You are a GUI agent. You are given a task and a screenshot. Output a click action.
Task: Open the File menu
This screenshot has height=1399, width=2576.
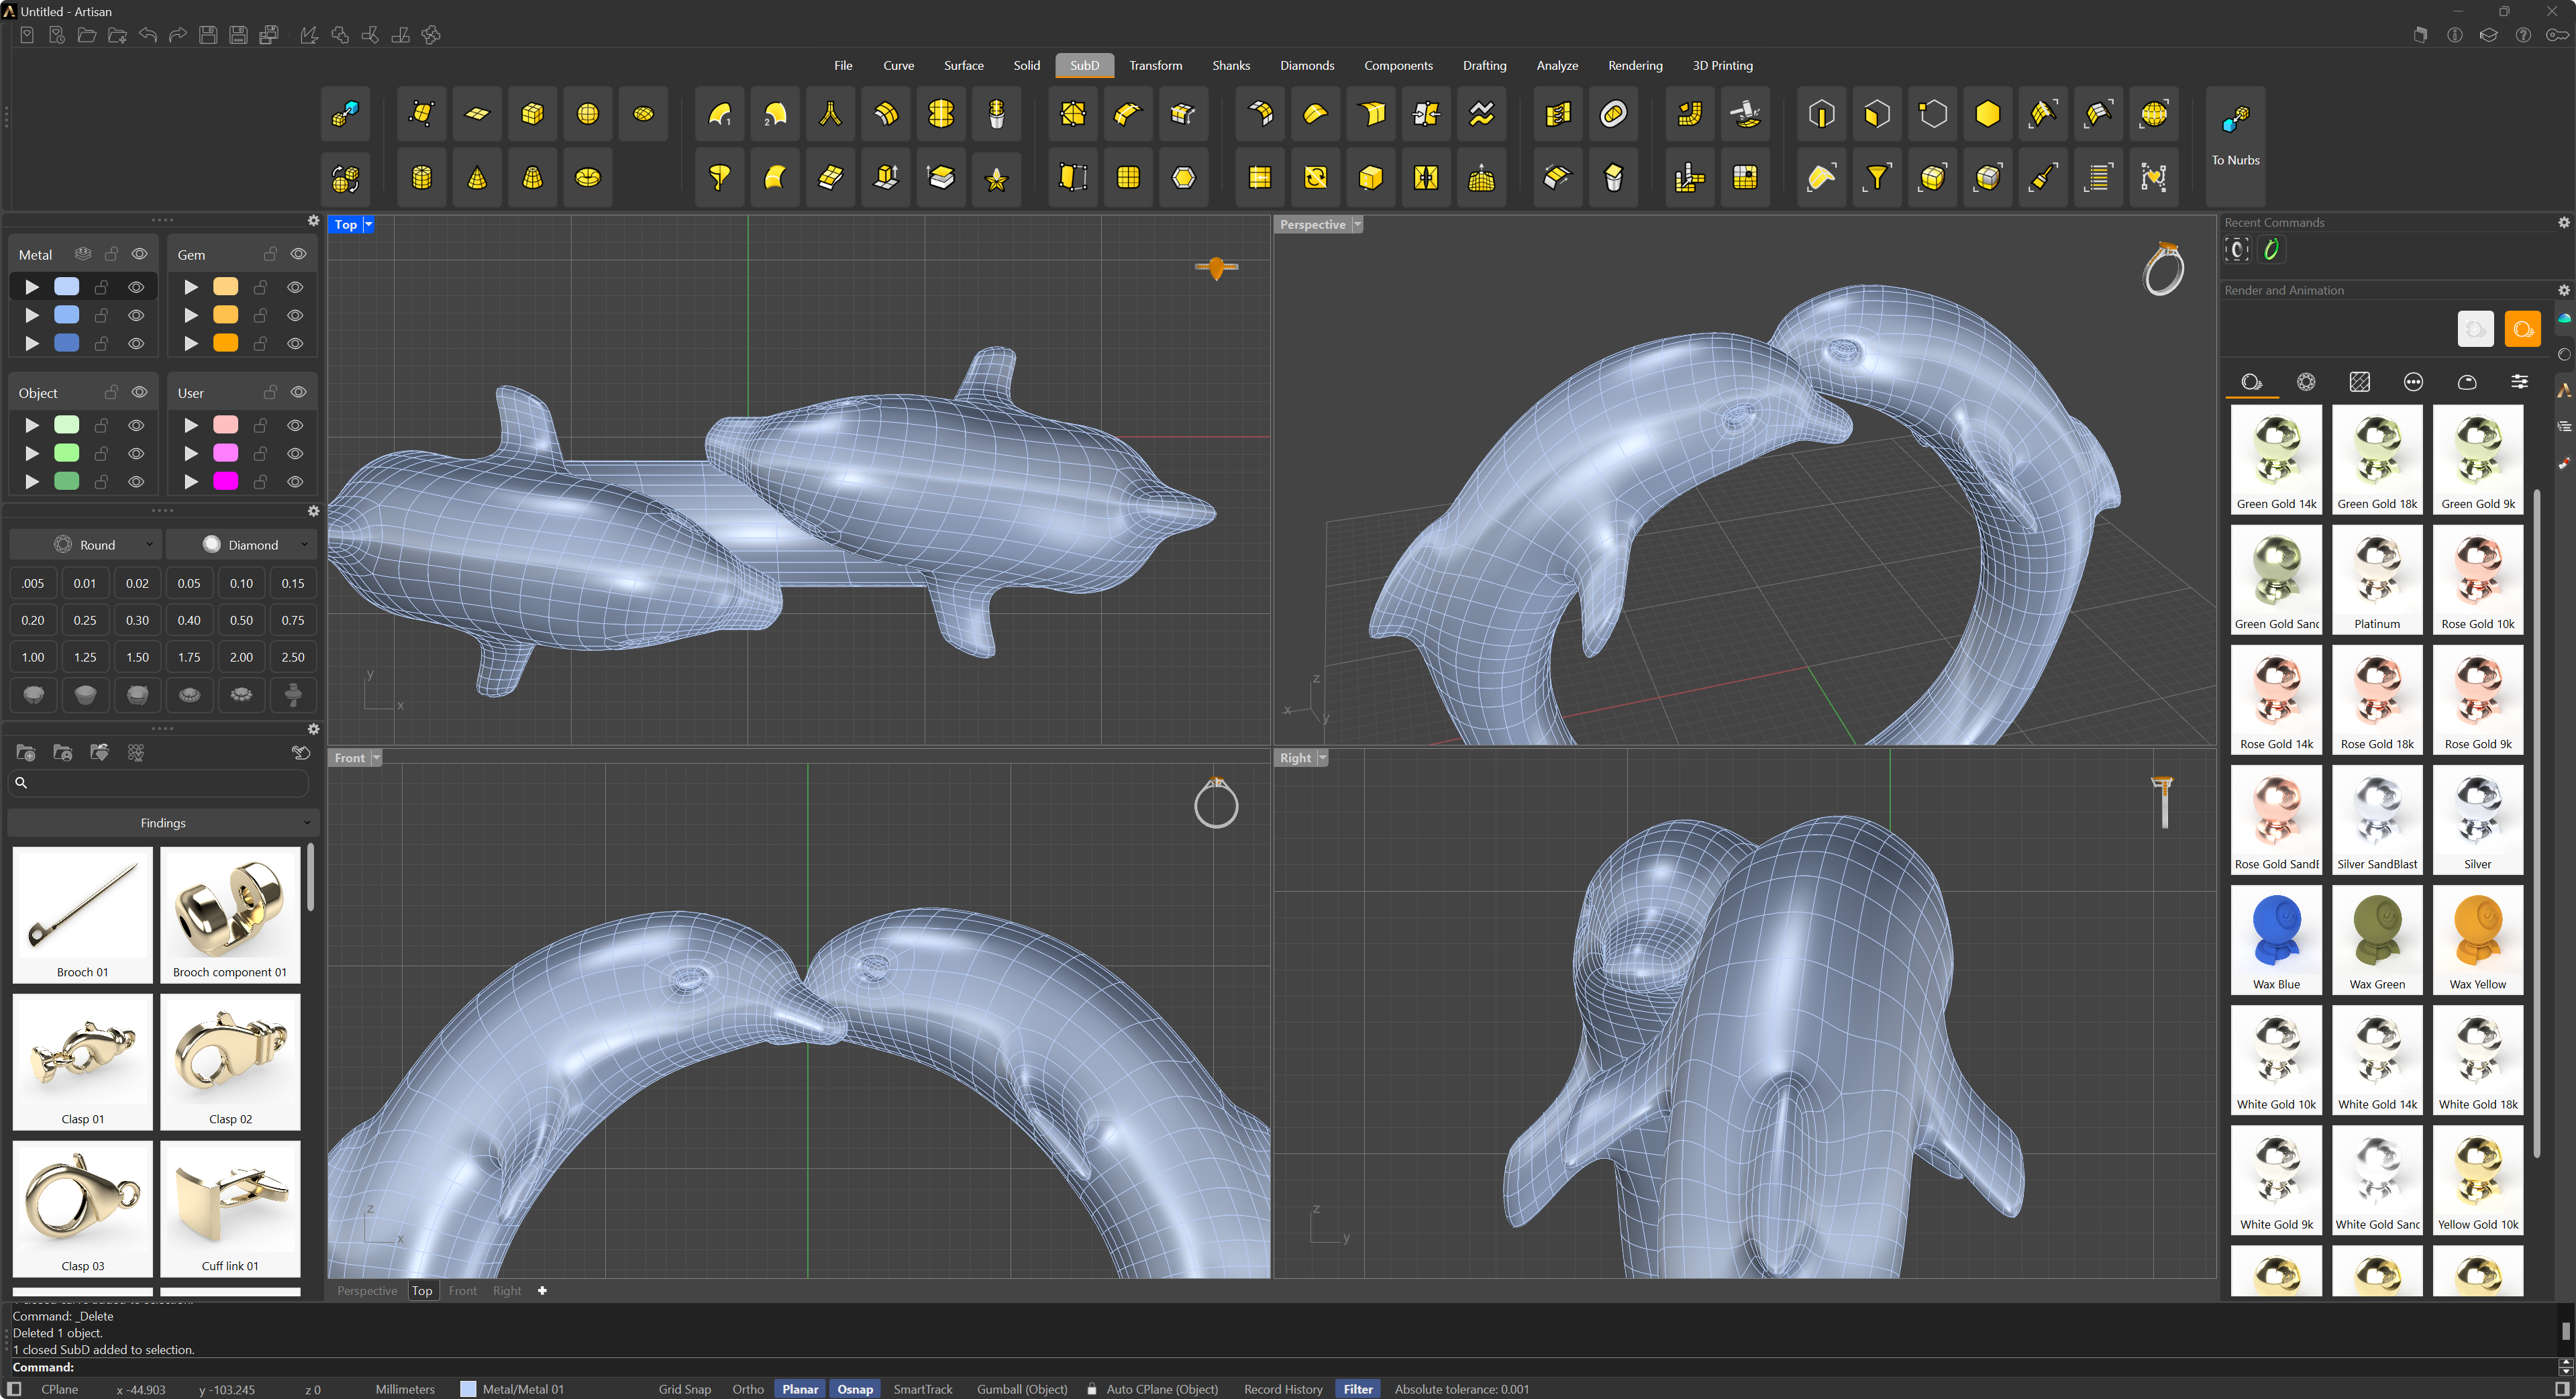point(843,65)
